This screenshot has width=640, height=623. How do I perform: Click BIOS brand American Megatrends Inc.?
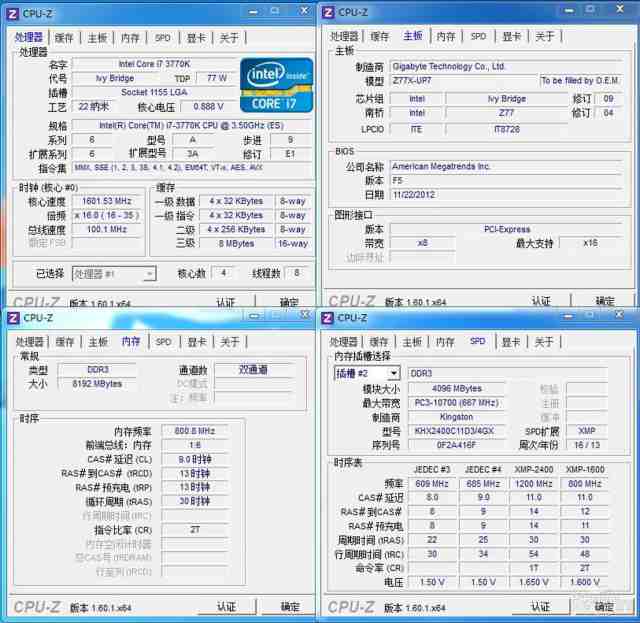click(x=505, y=167)
